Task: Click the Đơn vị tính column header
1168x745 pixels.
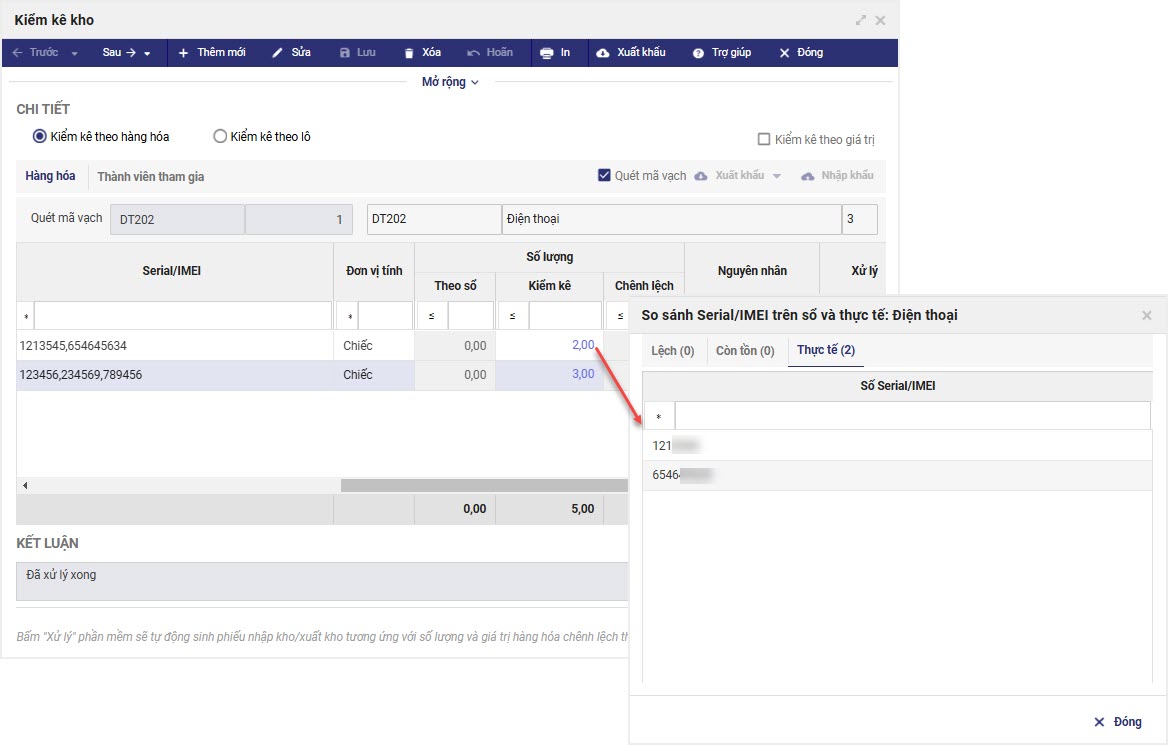Action: coord(374,270)
